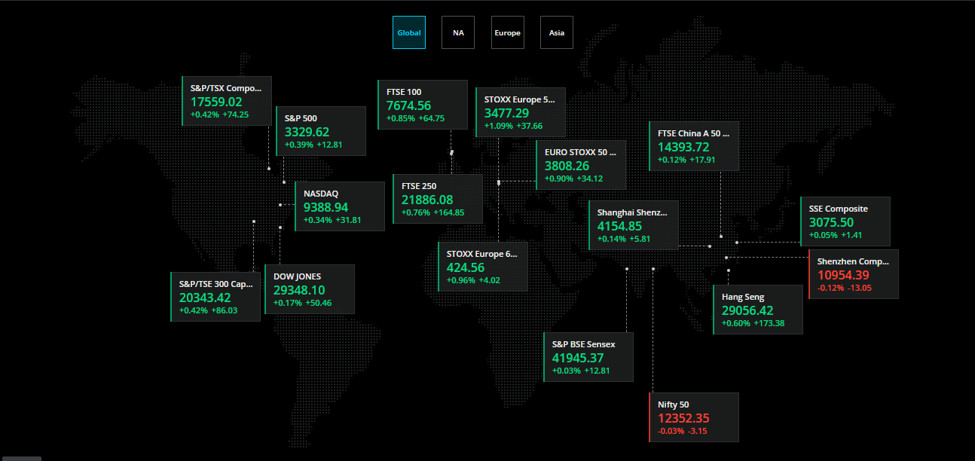This screenshot has width=975, height=461.
Task: Click the DOW JONES index card
Action: (310, 289)
